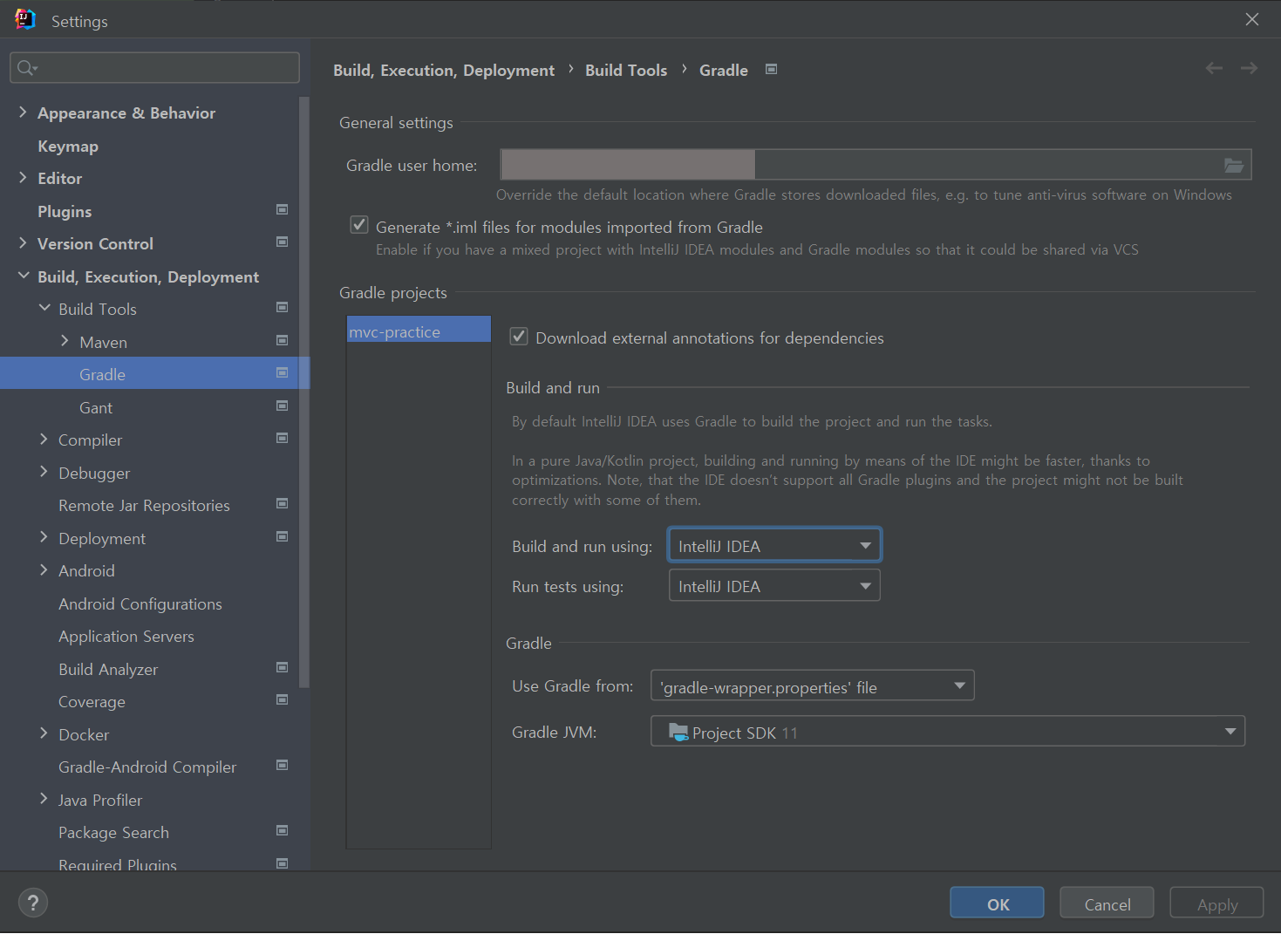Click the help question mark icon

32,902
